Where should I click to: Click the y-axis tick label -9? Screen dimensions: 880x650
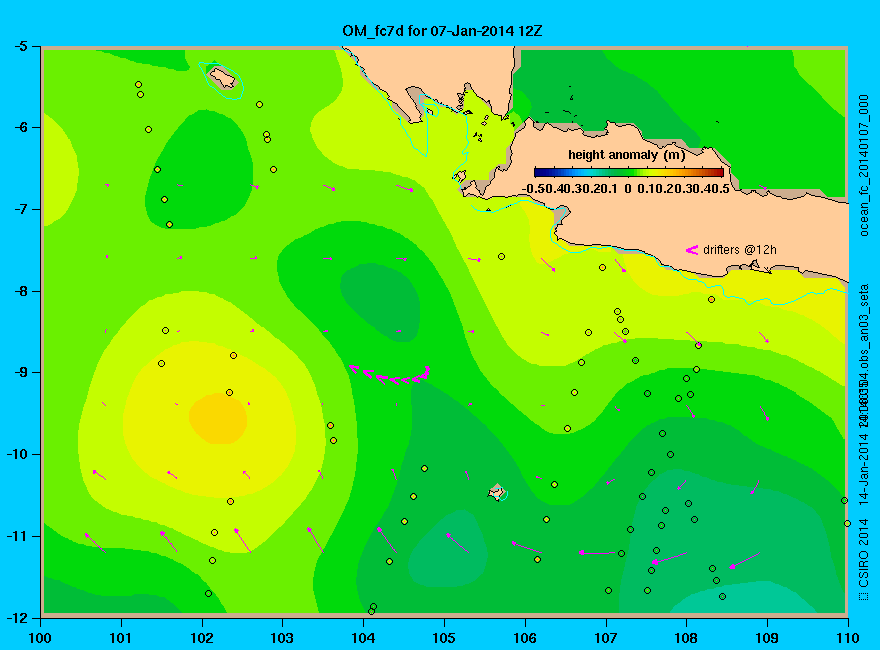coord(20,372)
